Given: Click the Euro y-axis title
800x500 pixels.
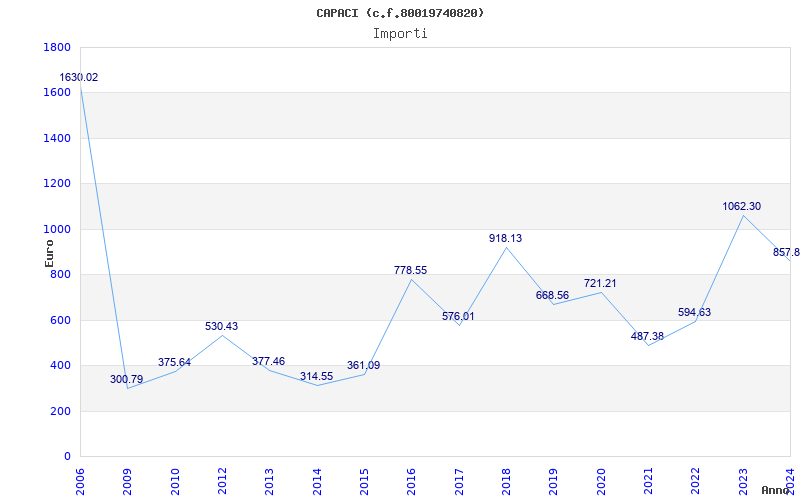Looking at the screenshot, I should click(x=49, y=253).
